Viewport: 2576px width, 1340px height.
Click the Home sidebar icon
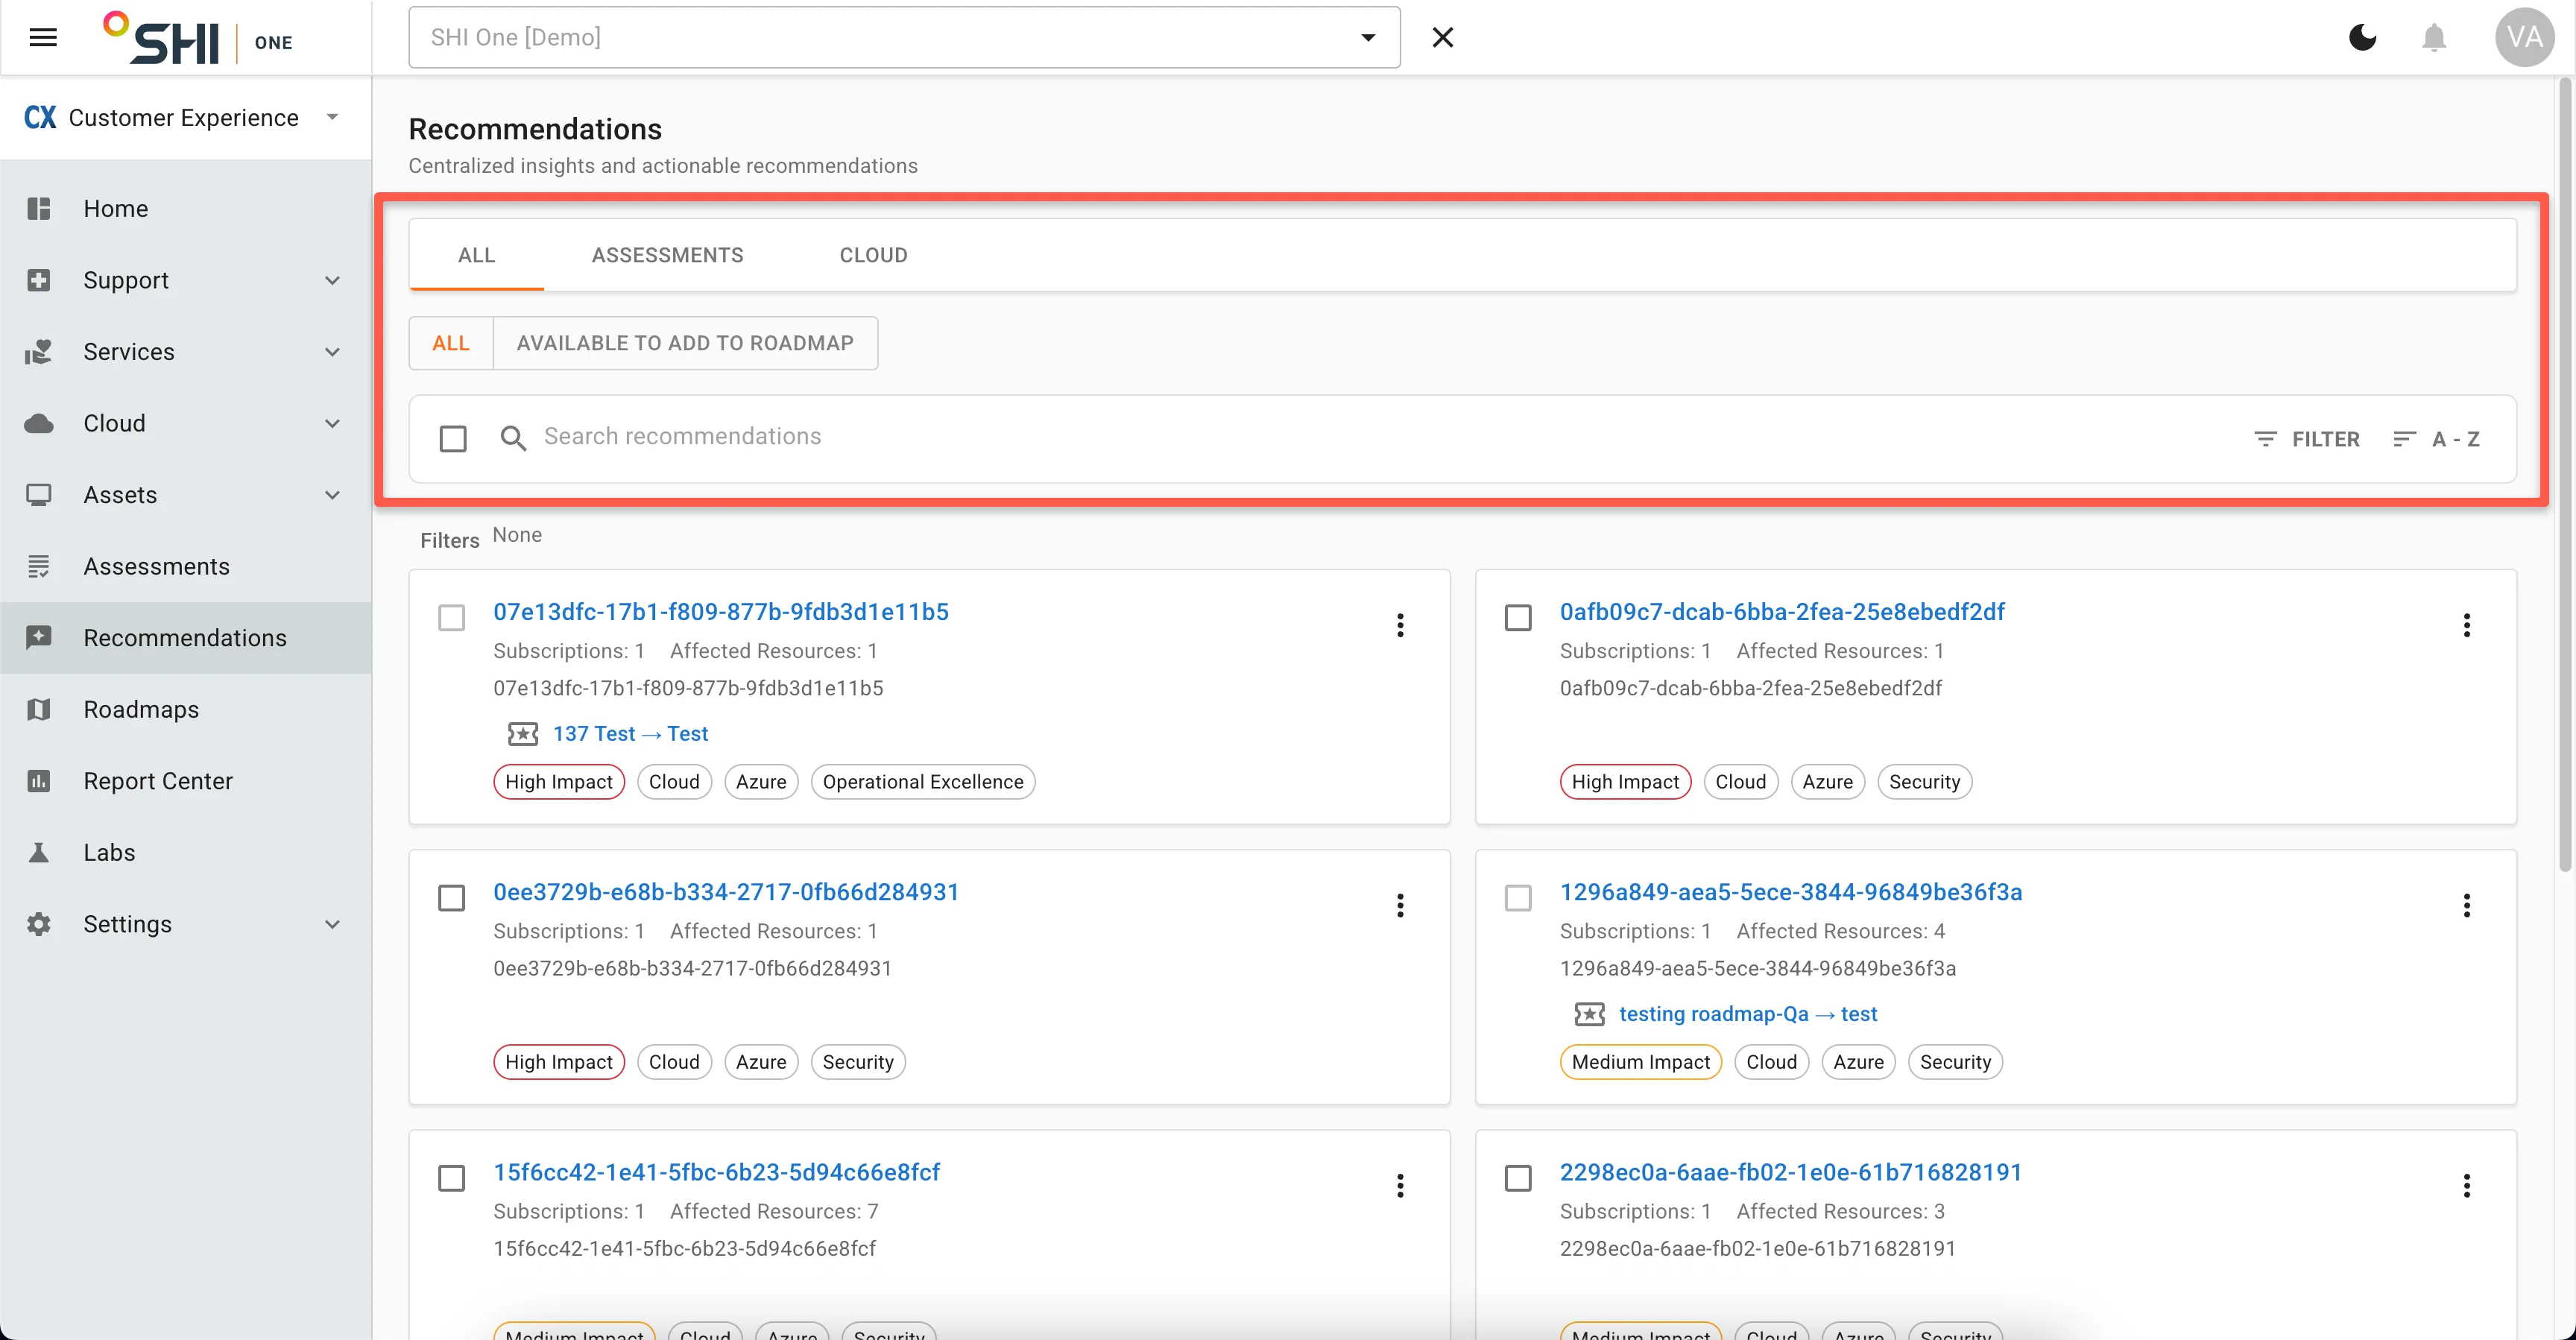(x=39, y=208)
